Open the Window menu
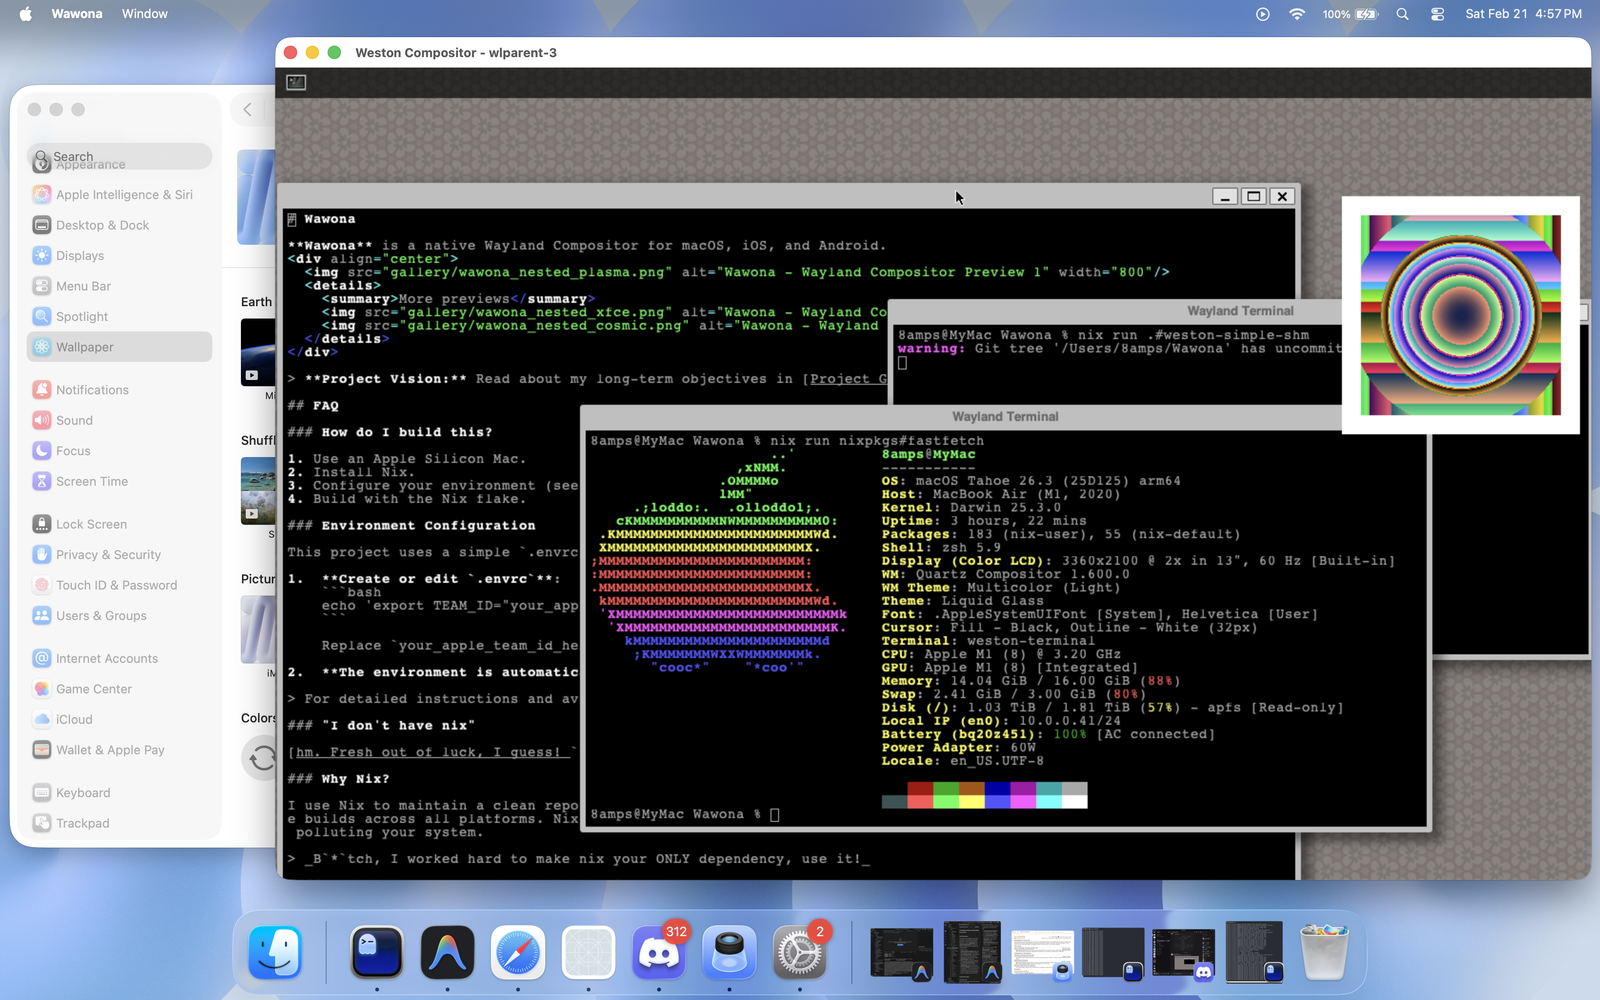 point(145,14)
